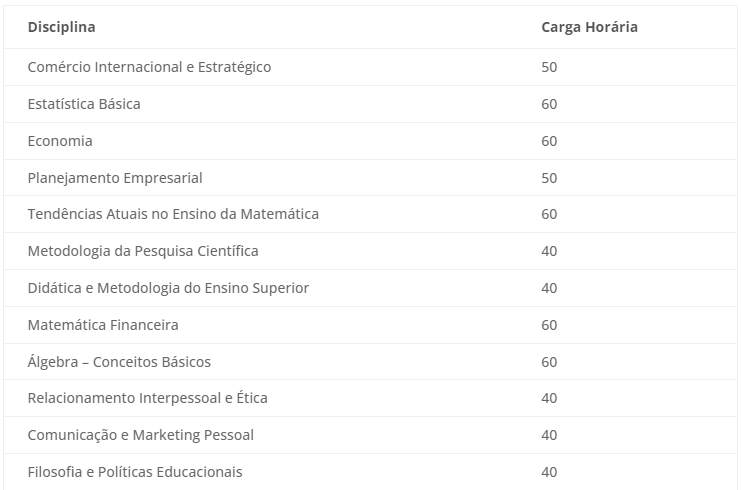Click the 40 hours value for Metodologia da Pesquisa
This screenshot has height=490, width=741.
[549, 251]
